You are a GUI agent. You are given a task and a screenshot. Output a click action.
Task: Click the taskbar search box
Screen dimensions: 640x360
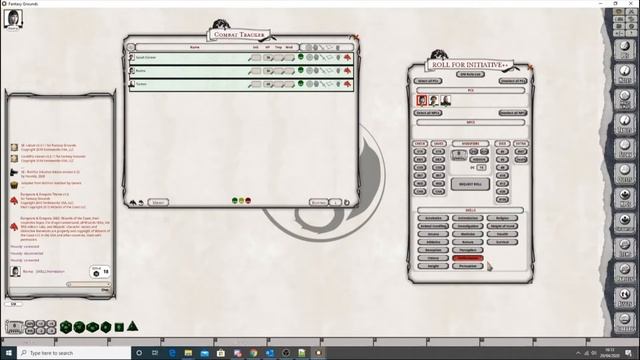coord(74,353)
